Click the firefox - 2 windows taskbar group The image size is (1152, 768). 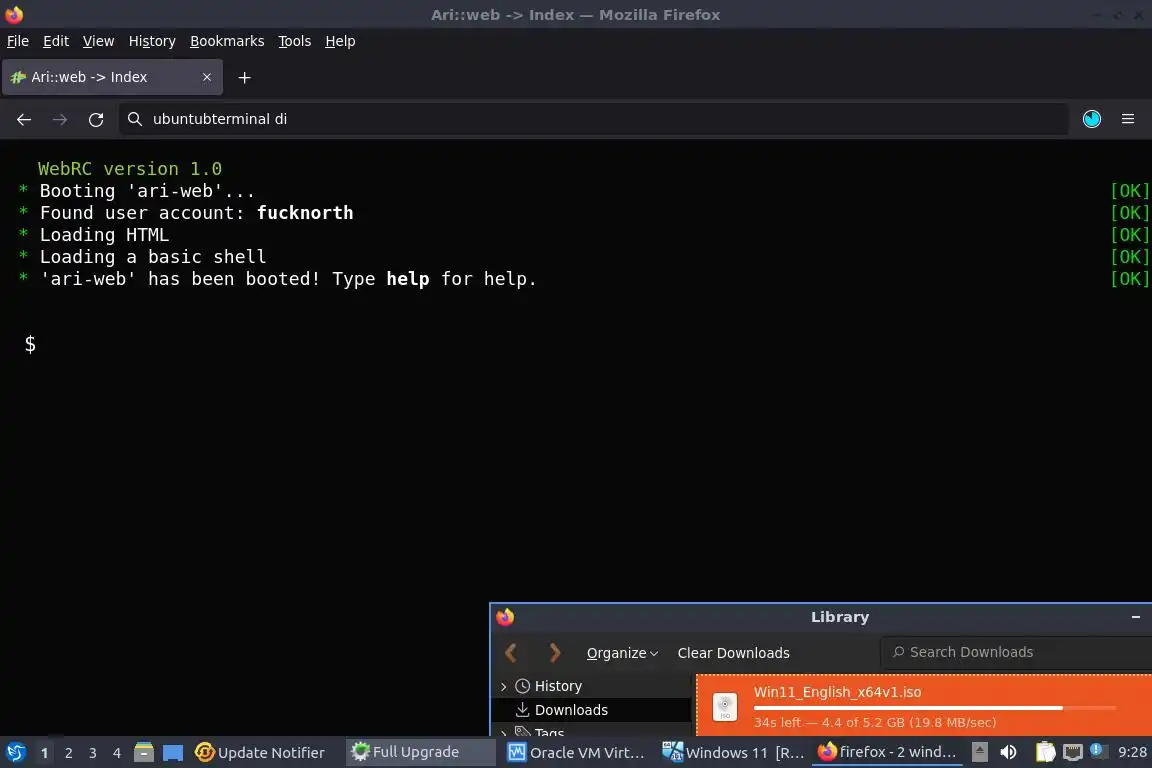tap(888, 752)
